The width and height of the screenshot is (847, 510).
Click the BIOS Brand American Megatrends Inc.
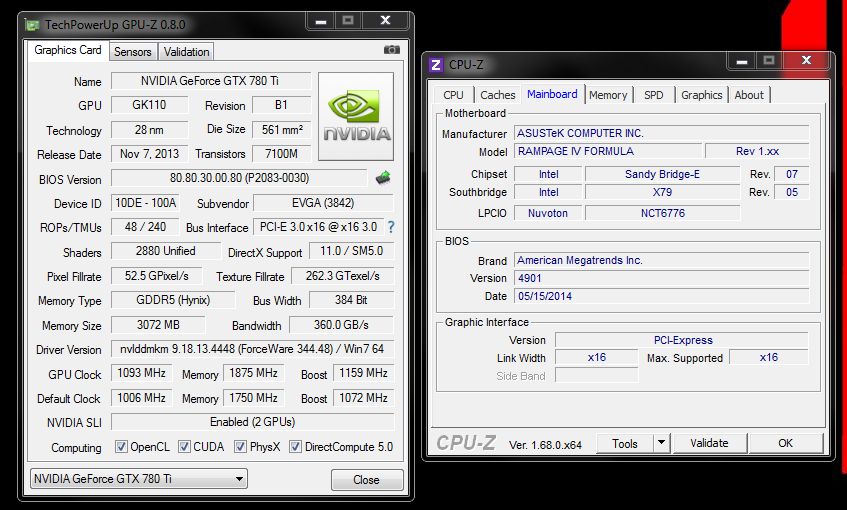pyautogui.click(x=662, y=260)
